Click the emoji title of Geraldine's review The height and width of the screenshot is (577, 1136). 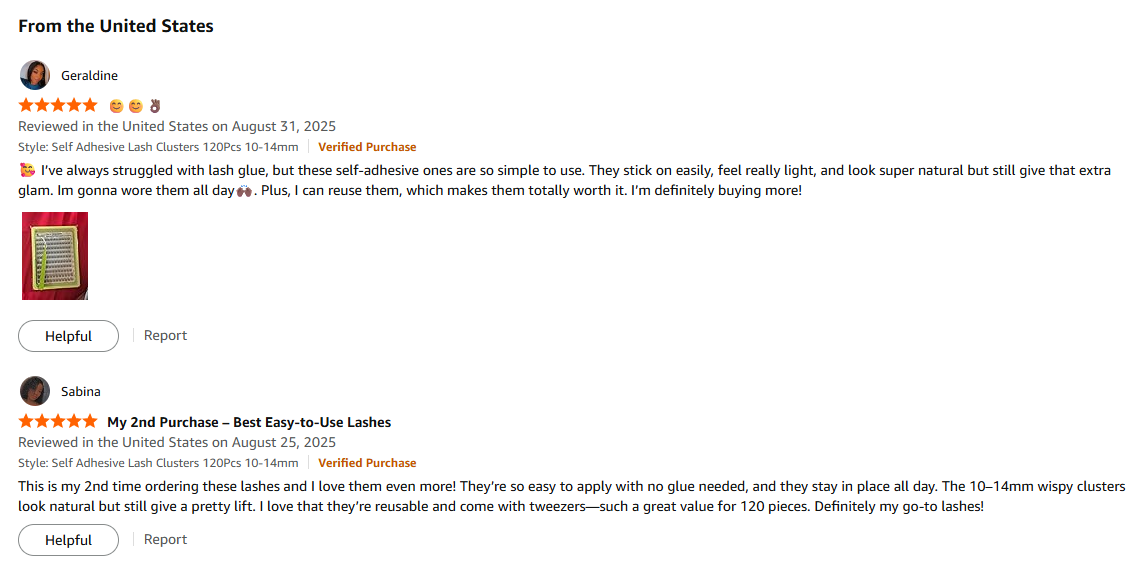(134, 105)
